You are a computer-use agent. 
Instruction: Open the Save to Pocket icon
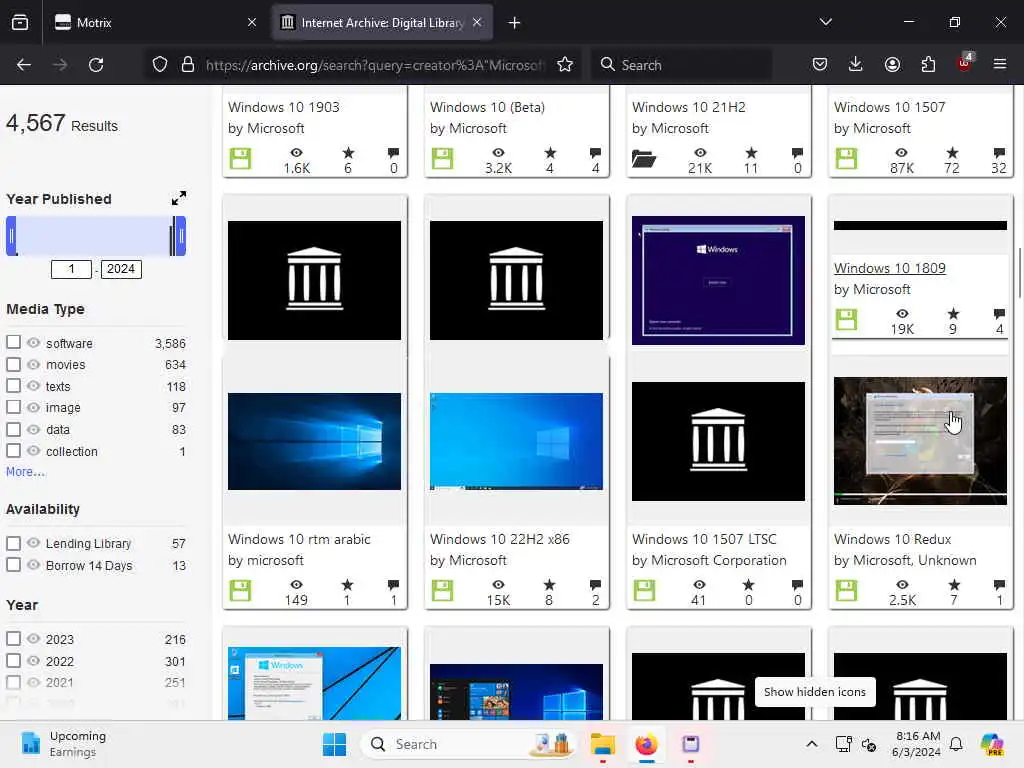point(820,65)
